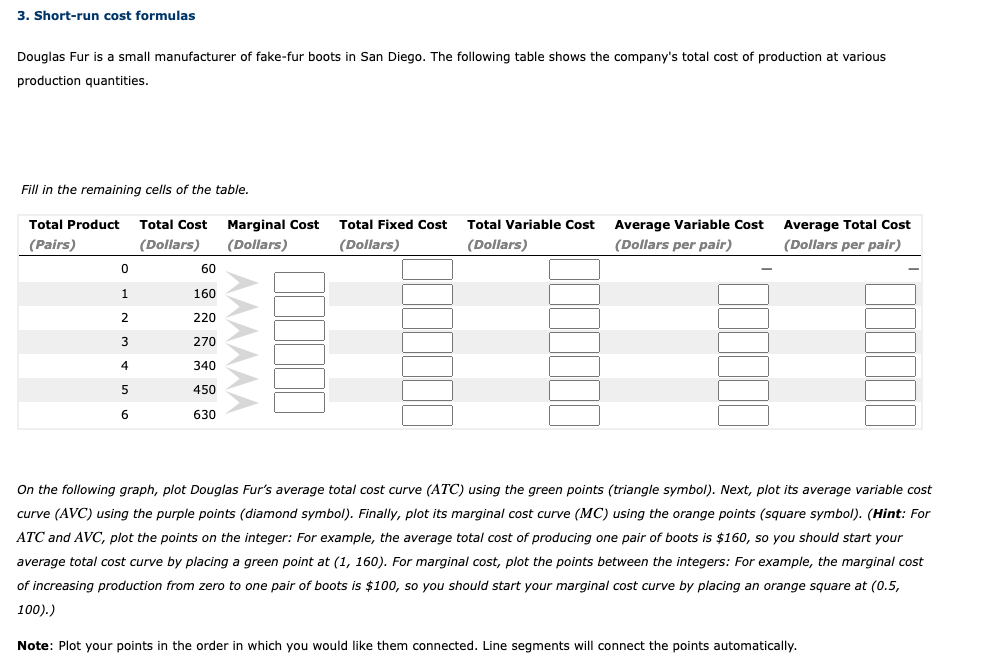Click the Total Fixed Cost field for quantity 0
Screen dimensions: 1000x666
click(x=427, y=268)
